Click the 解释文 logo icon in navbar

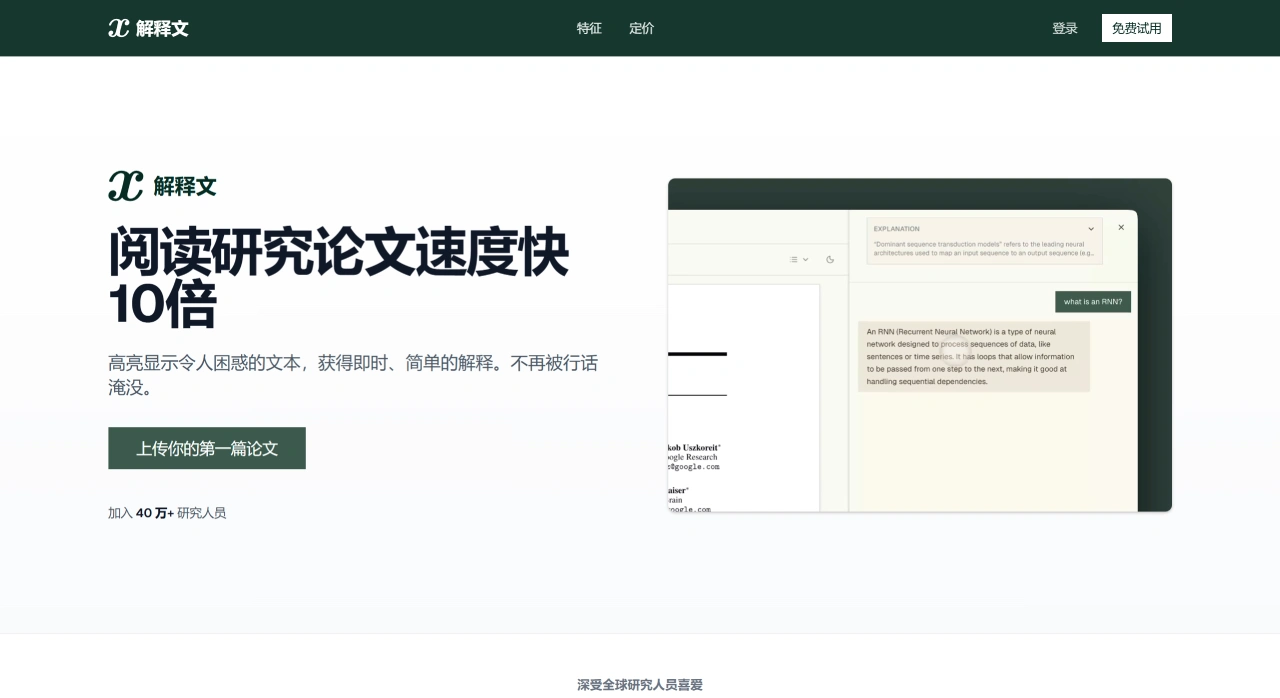coord(117,28)
